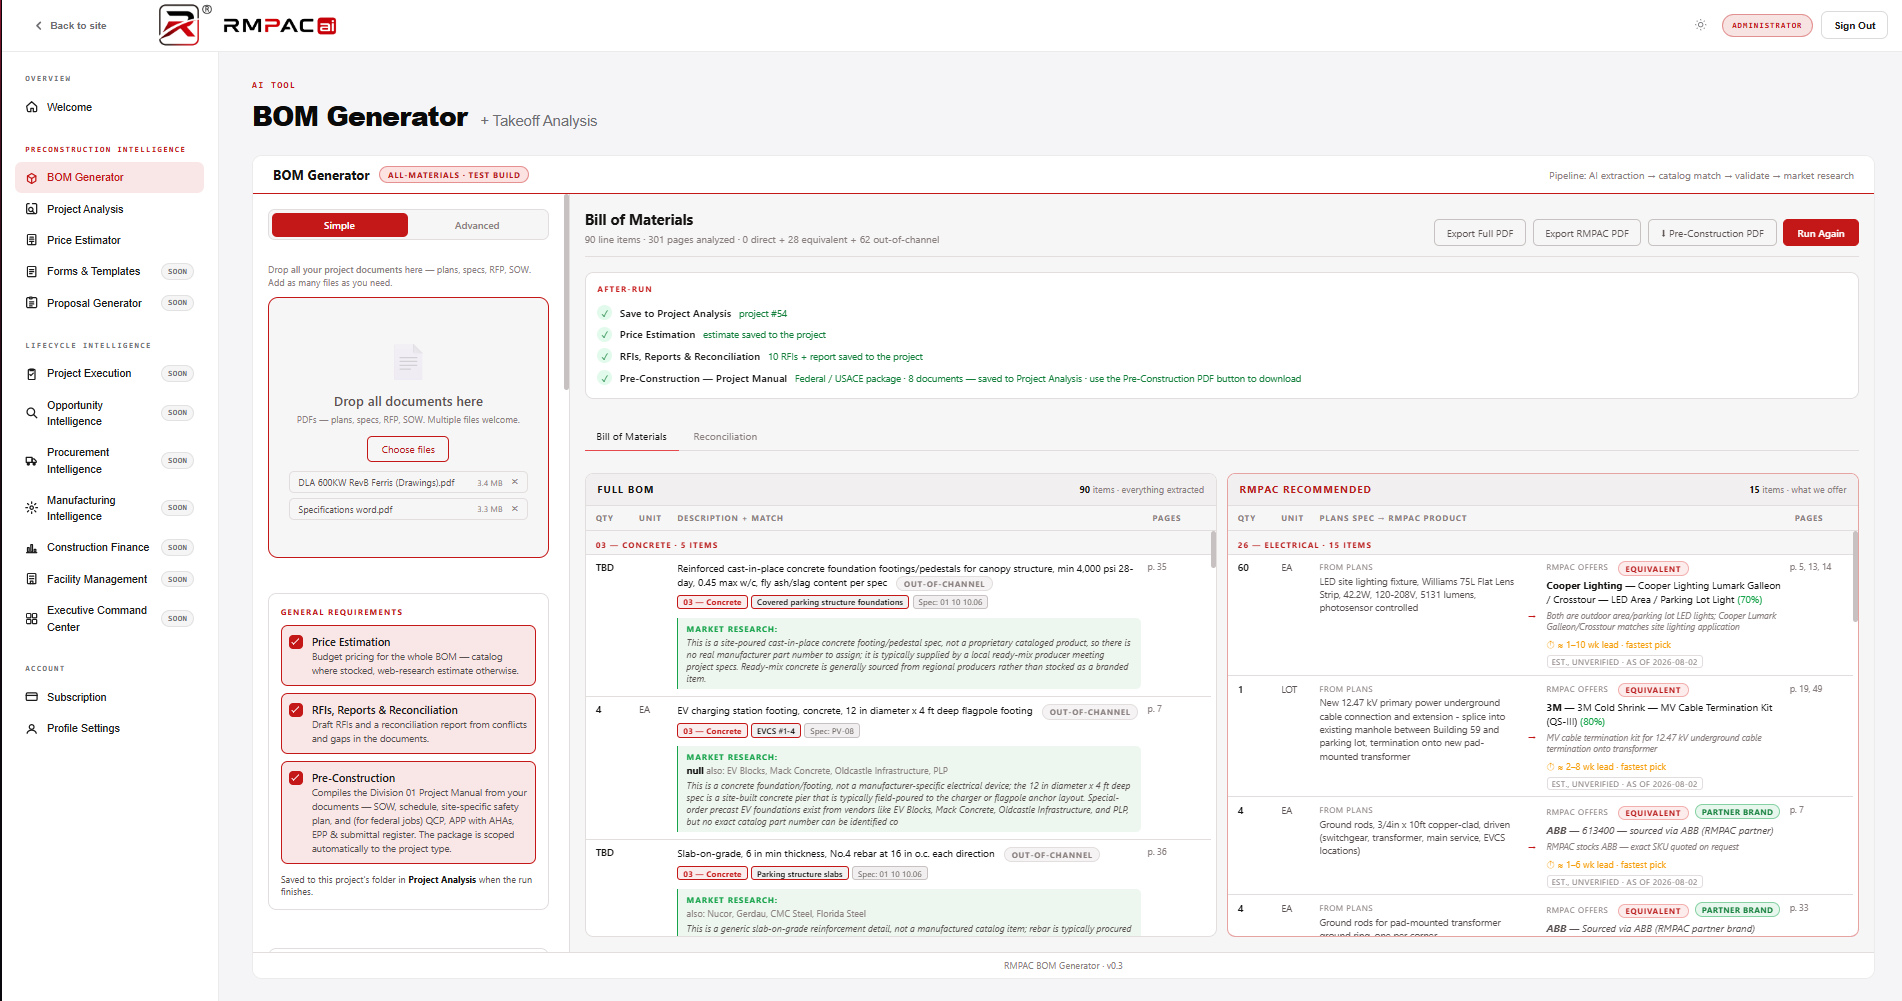Uncheck the Pre-Construction requirement checkbox
This screenshot has width=1902, height=1001.
(296, 778)
